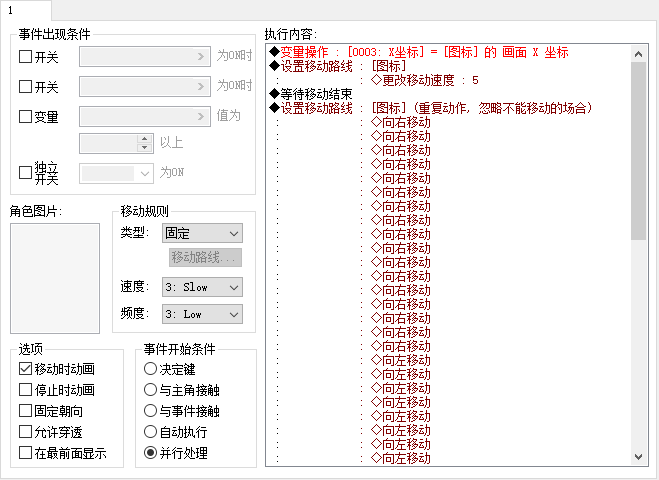Click the scroll up arrow of 执行内容 list
Image resolution: width=659 pixels, height=480 pixels.
[638, 54]
